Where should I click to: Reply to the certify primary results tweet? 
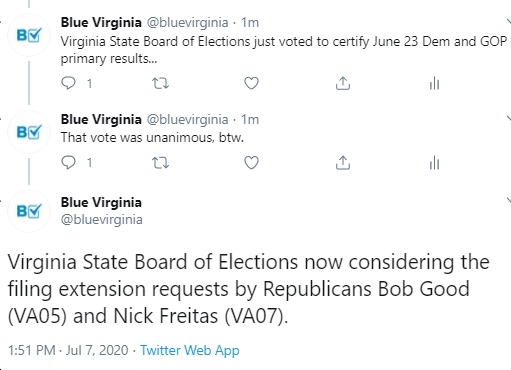pos(69,83)
